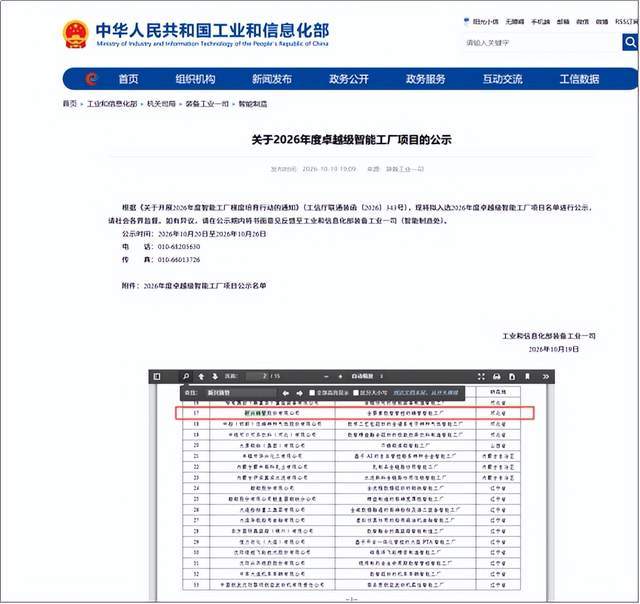Click row number 20 in PDF table
640x604 pixels.
pos(196,445)
